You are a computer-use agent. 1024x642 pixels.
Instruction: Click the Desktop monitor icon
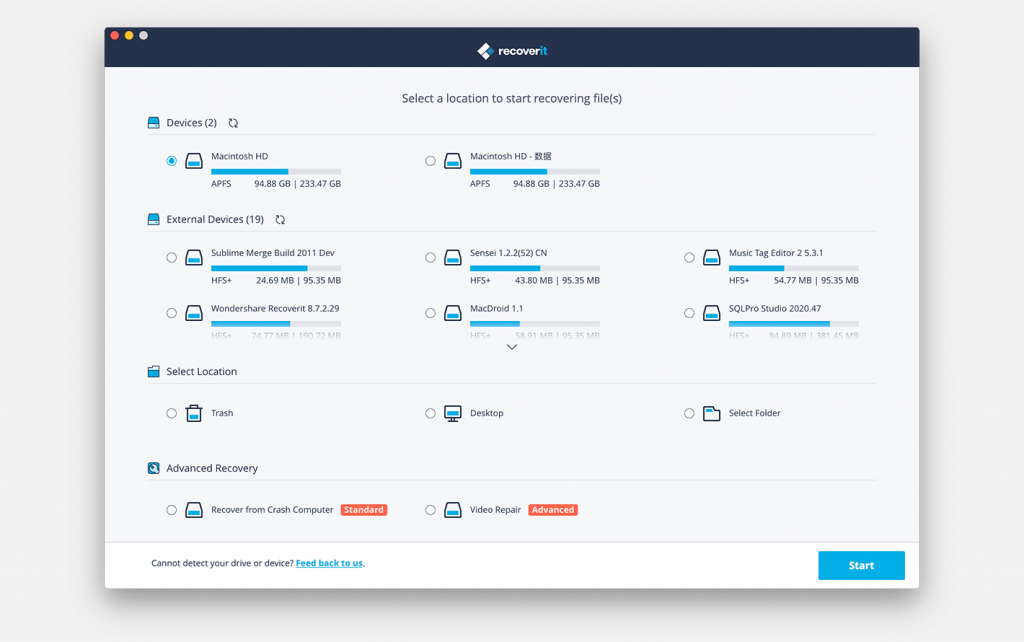(x=453, y=413)
